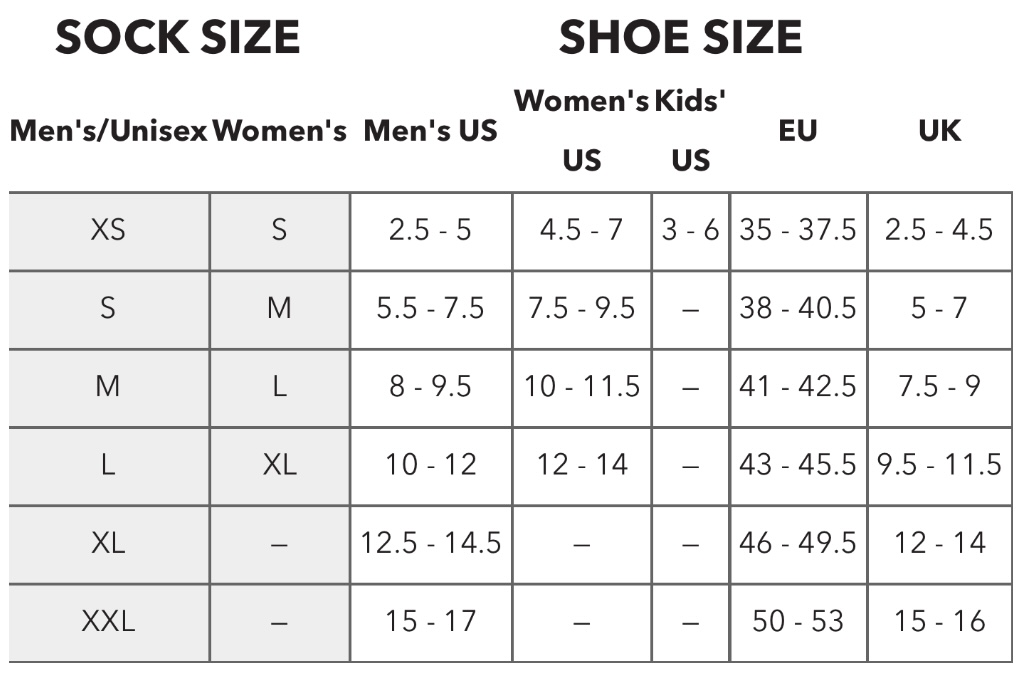The width and height of the screenshot is (1019, 682).
Task: Select the XXL sock size cell
Action: [108, 622]
